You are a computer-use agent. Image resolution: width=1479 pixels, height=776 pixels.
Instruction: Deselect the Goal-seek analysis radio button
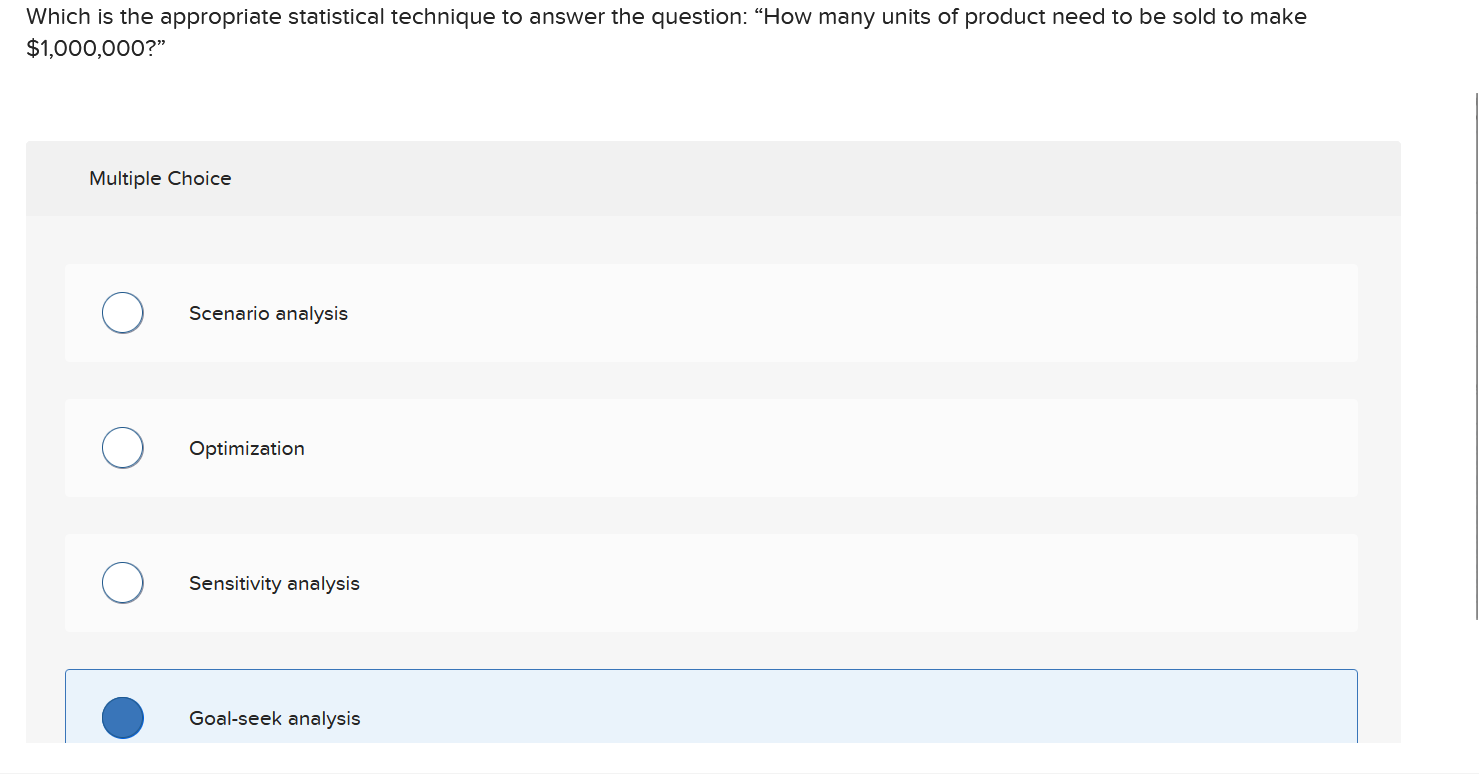pyautogui.click(x=122, y=718)
